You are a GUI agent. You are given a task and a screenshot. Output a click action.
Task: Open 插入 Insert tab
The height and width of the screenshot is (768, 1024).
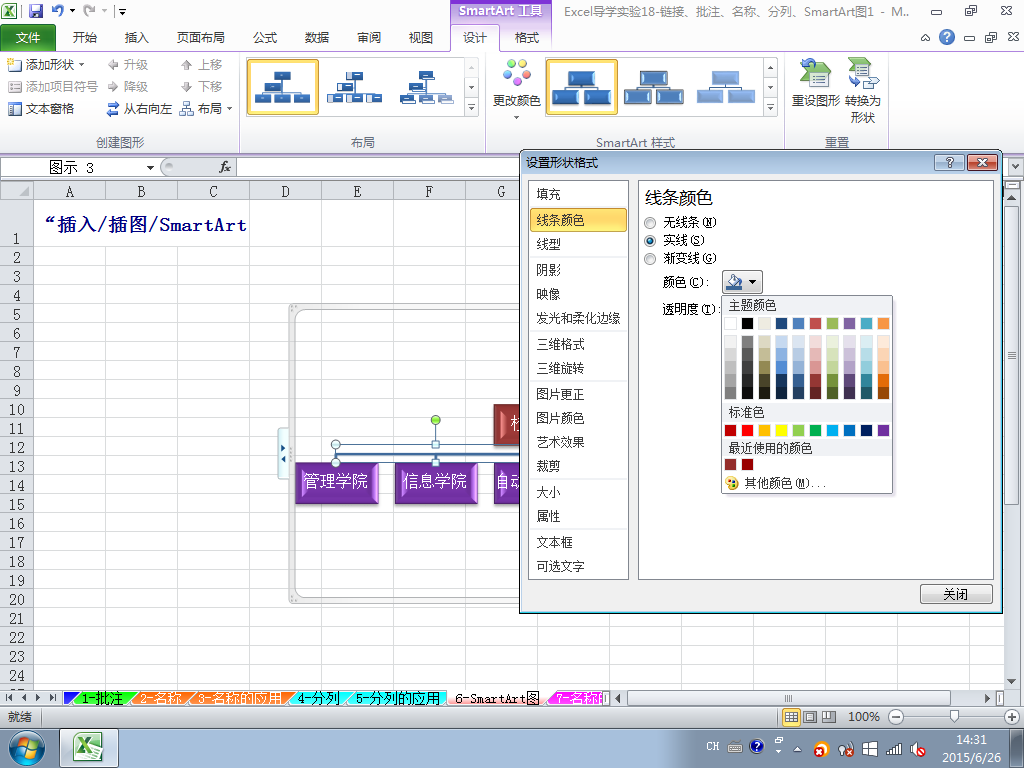136,38
